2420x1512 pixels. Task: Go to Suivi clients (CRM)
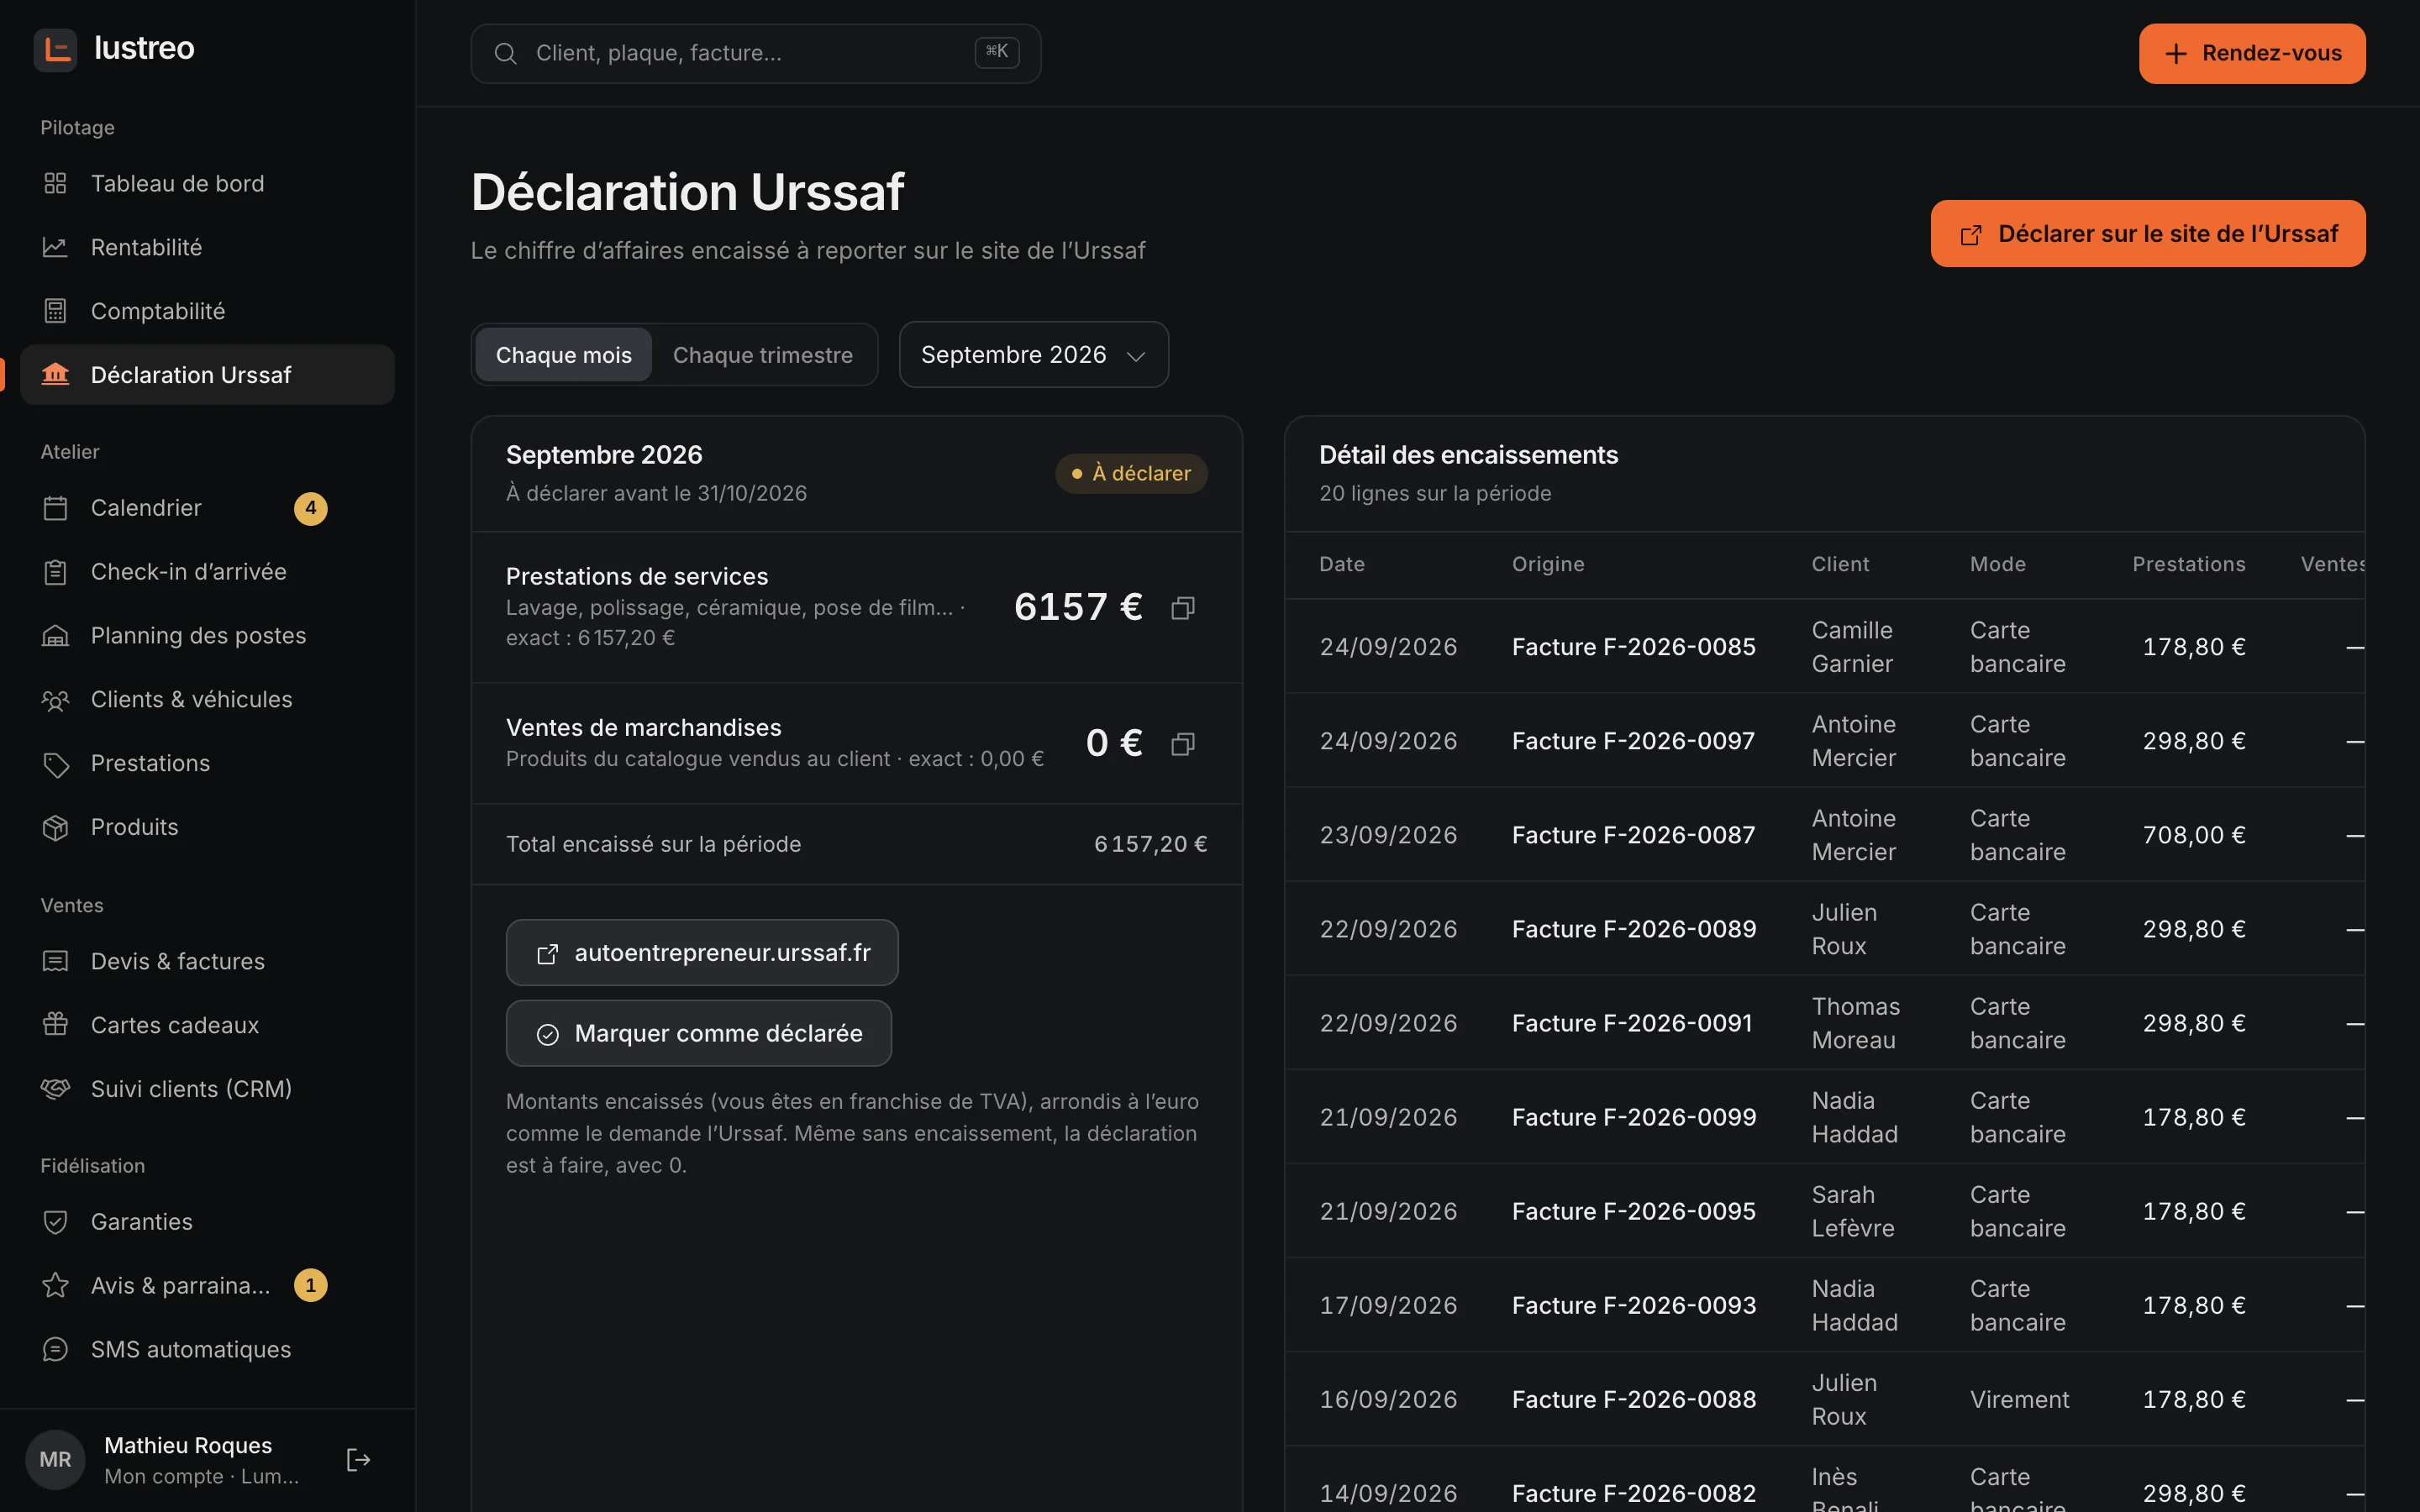207,1089
